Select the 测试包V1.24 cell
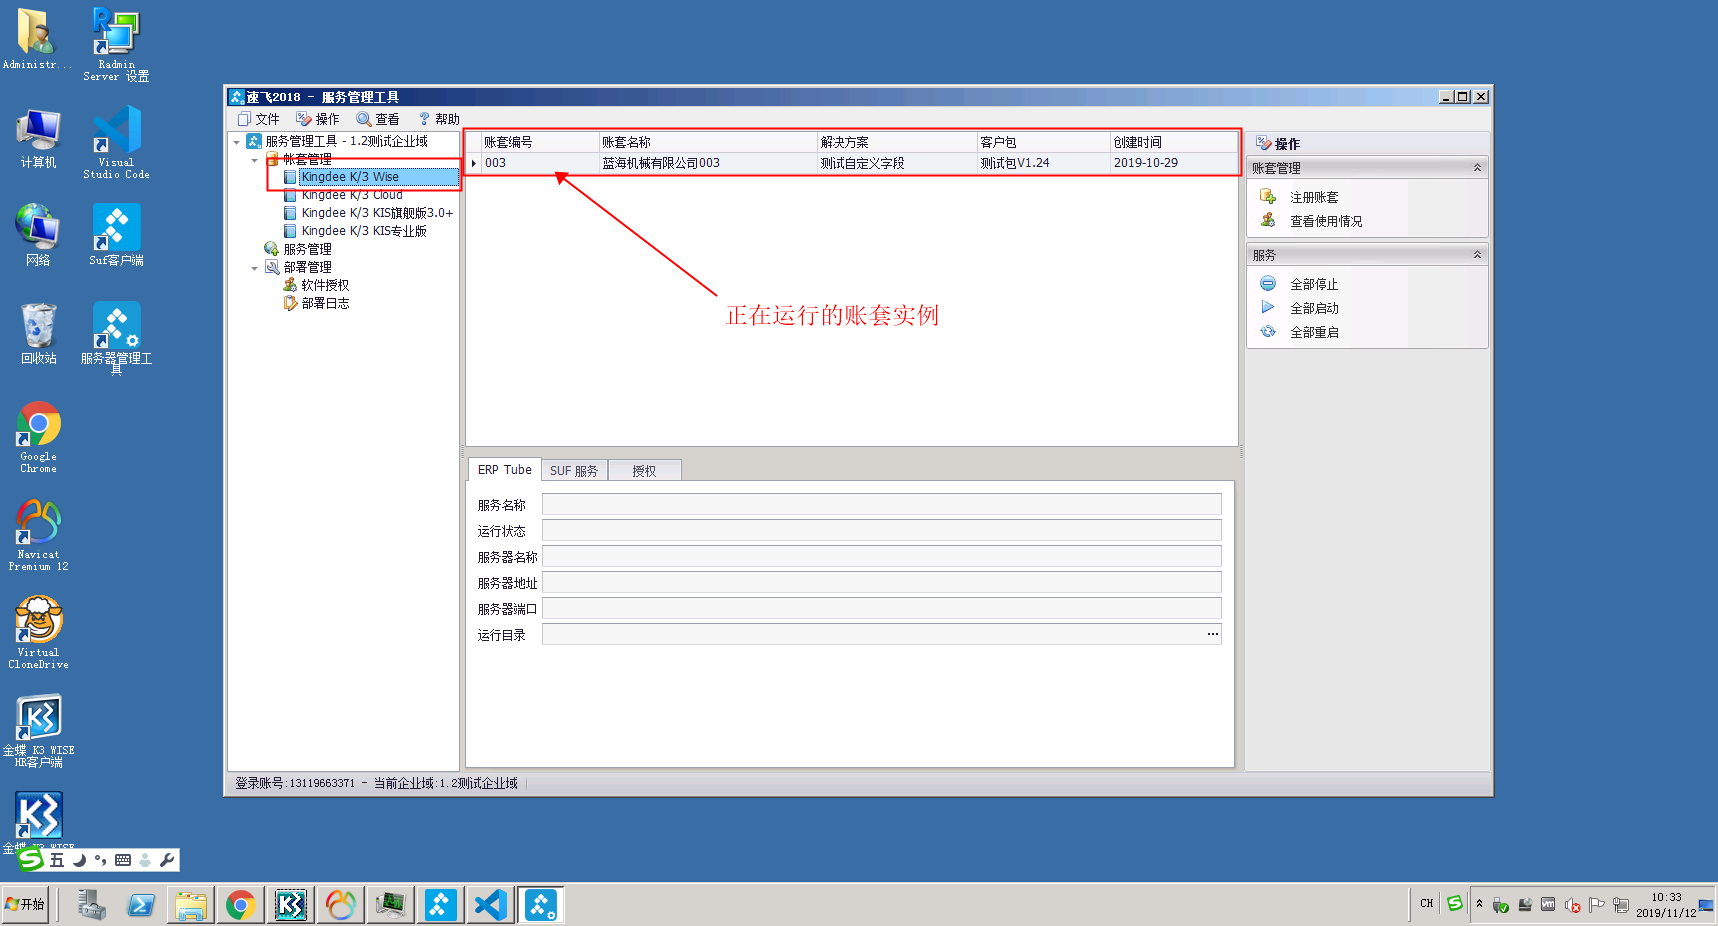This screenshot has height=926, width=1718. pyautogui.click(x=1044, y=163)
